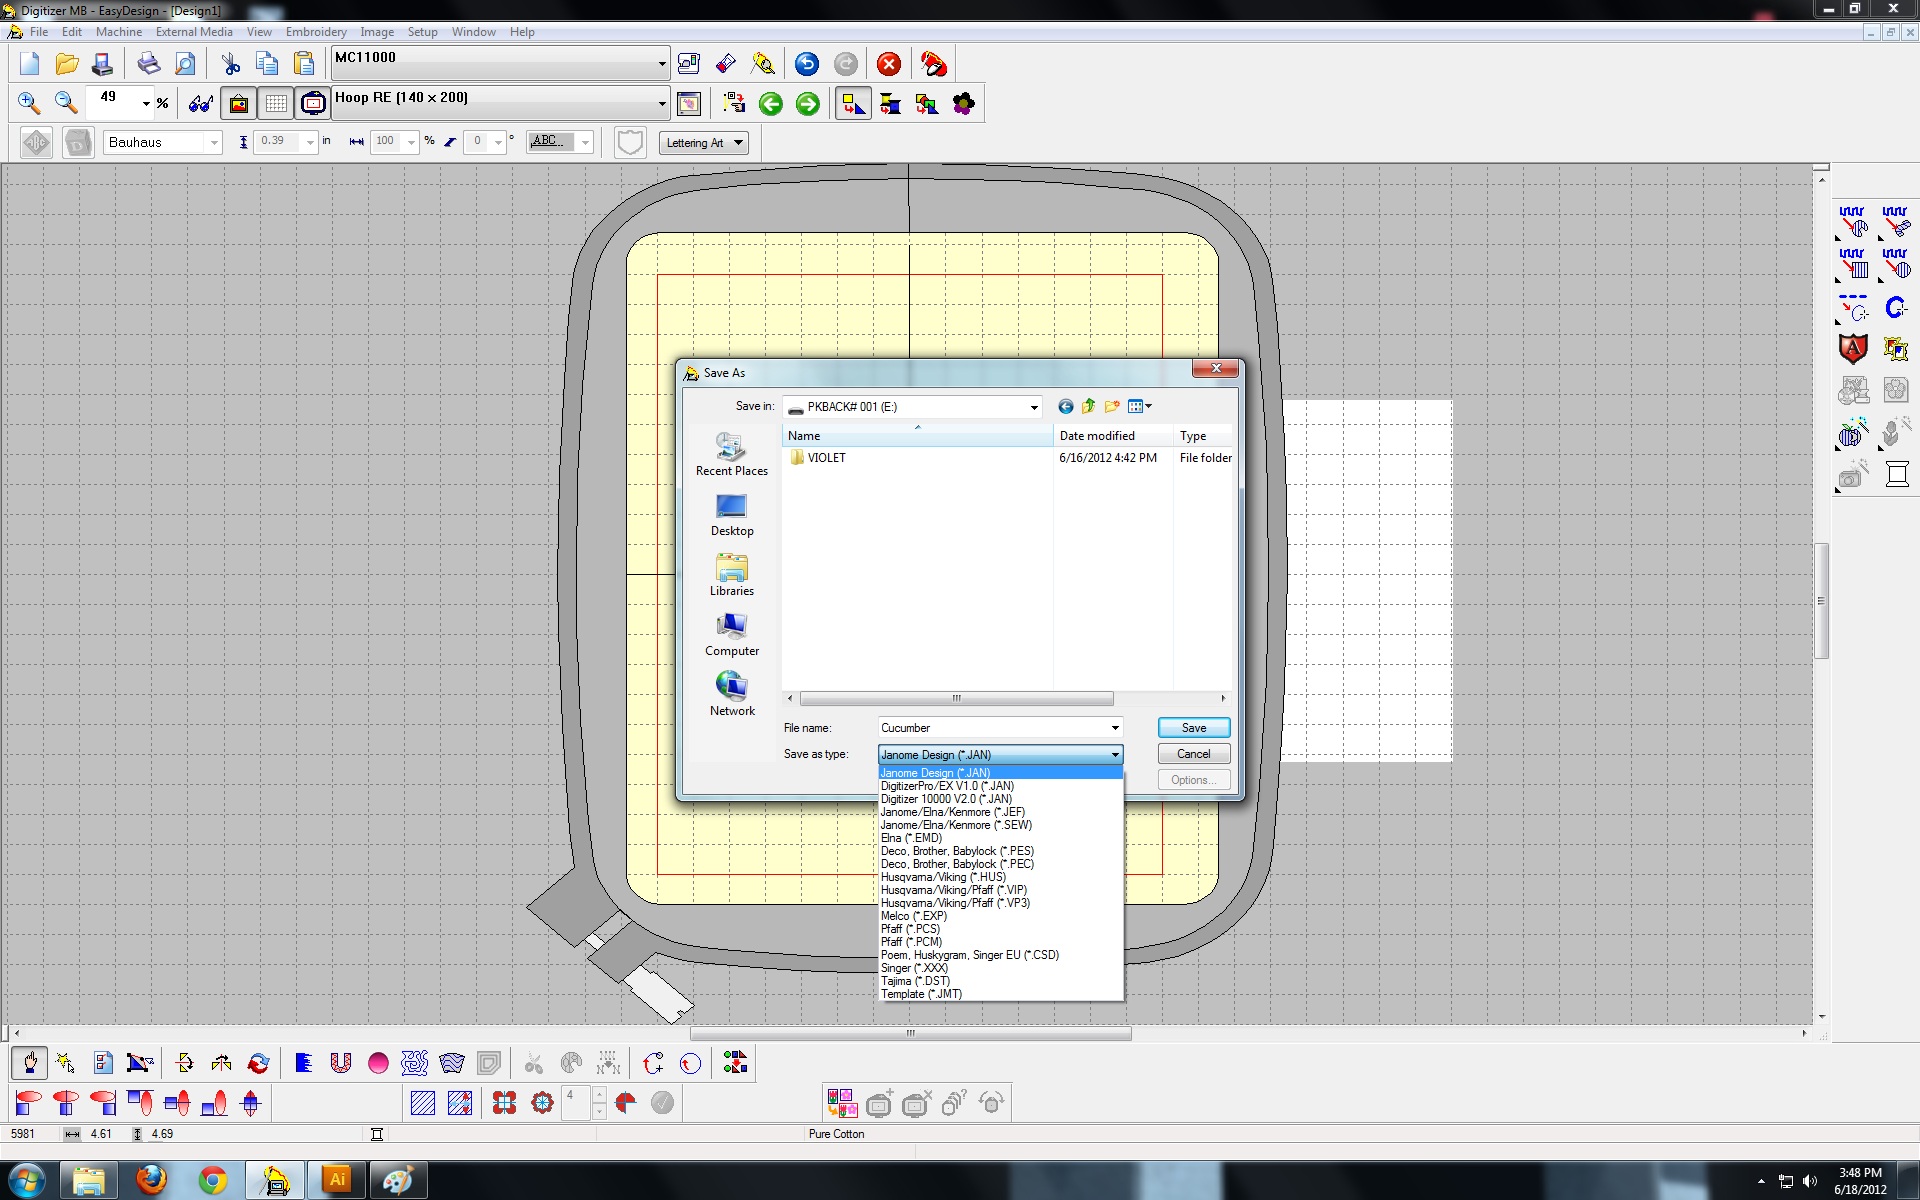Click the blue C icon in right panel
1920x1200 pixels.
[1895, 308]
